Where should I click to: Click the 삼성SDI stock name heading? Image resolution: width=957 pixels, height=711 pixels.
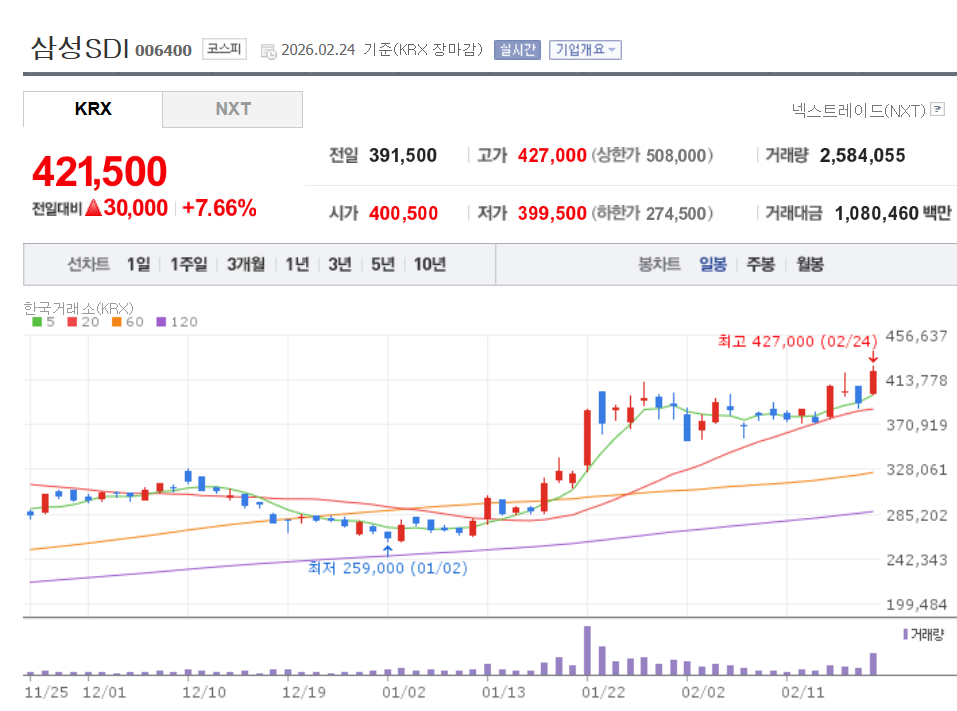click(x=80, y=48)
